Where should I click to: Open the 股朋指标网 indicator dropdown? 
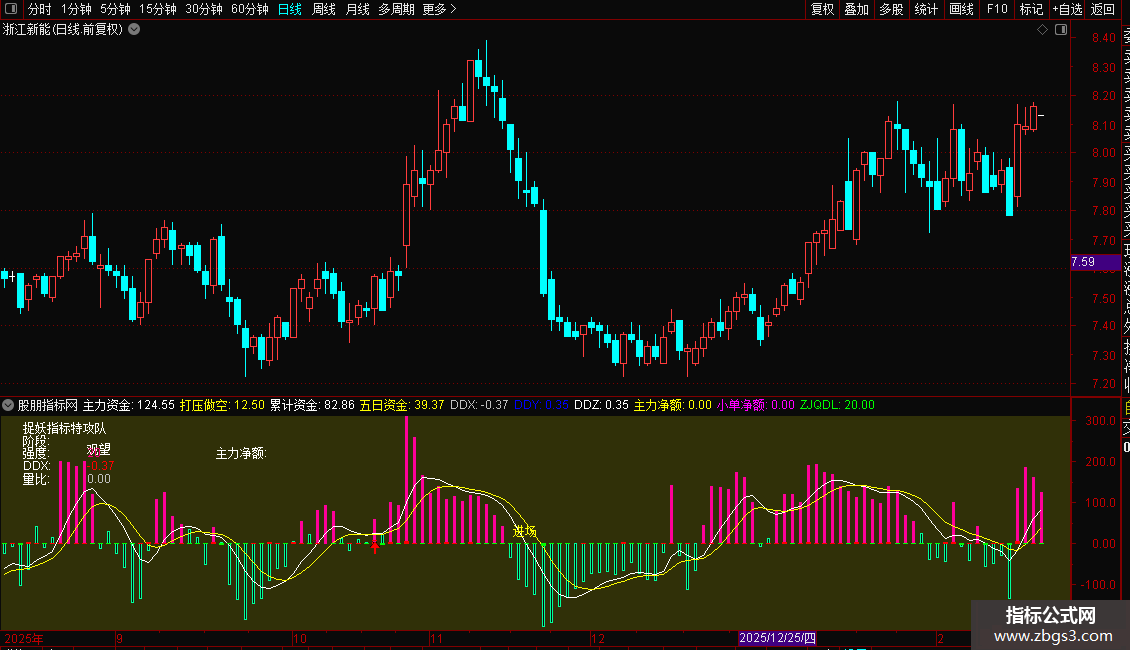tap(8, 405)
